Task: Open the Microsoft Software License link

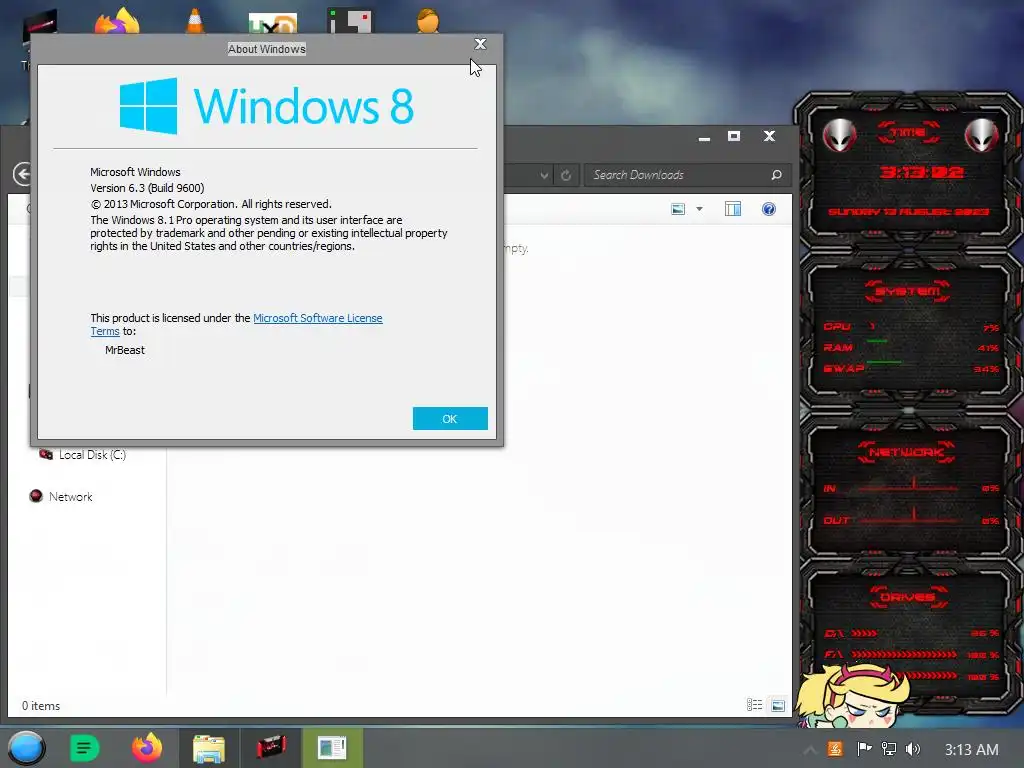Action: click(x=317, y=318)
